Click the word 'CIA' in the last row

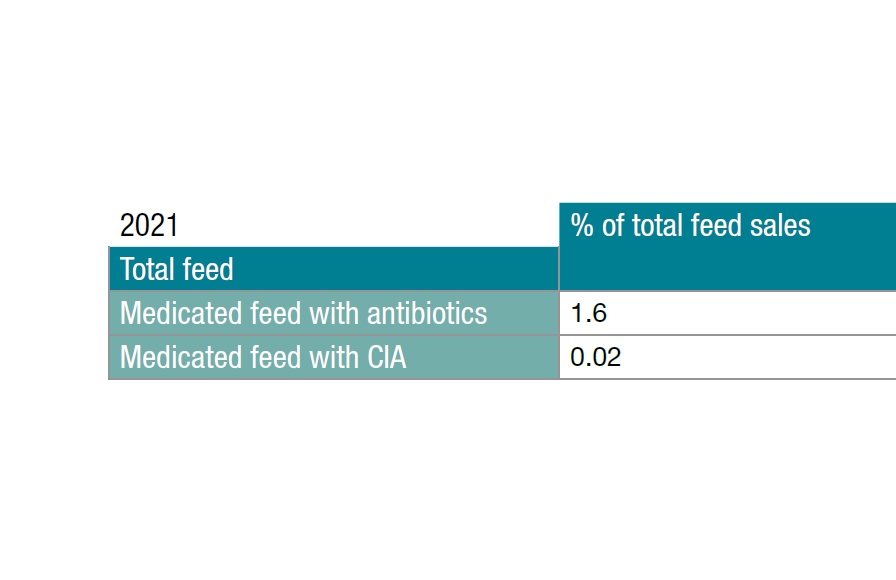(x=384, y=357)
